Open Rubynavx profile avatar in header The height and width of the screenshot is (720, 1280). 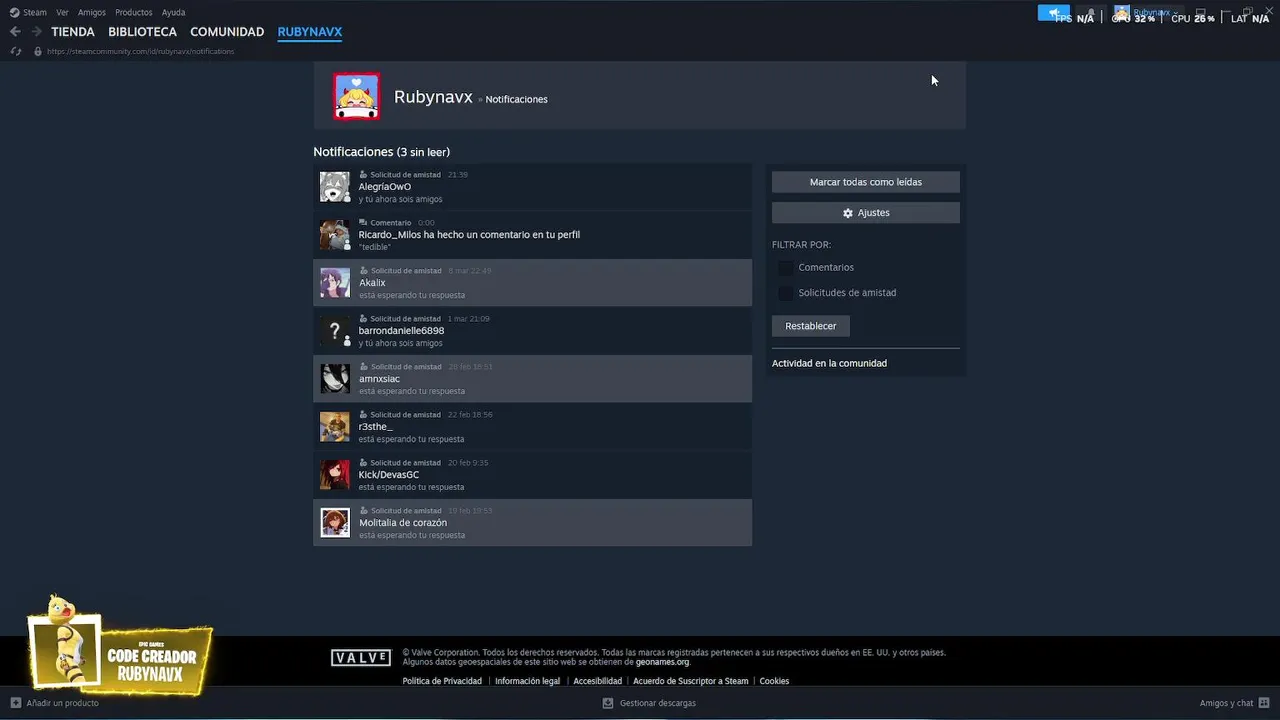tap(1122, 13)
